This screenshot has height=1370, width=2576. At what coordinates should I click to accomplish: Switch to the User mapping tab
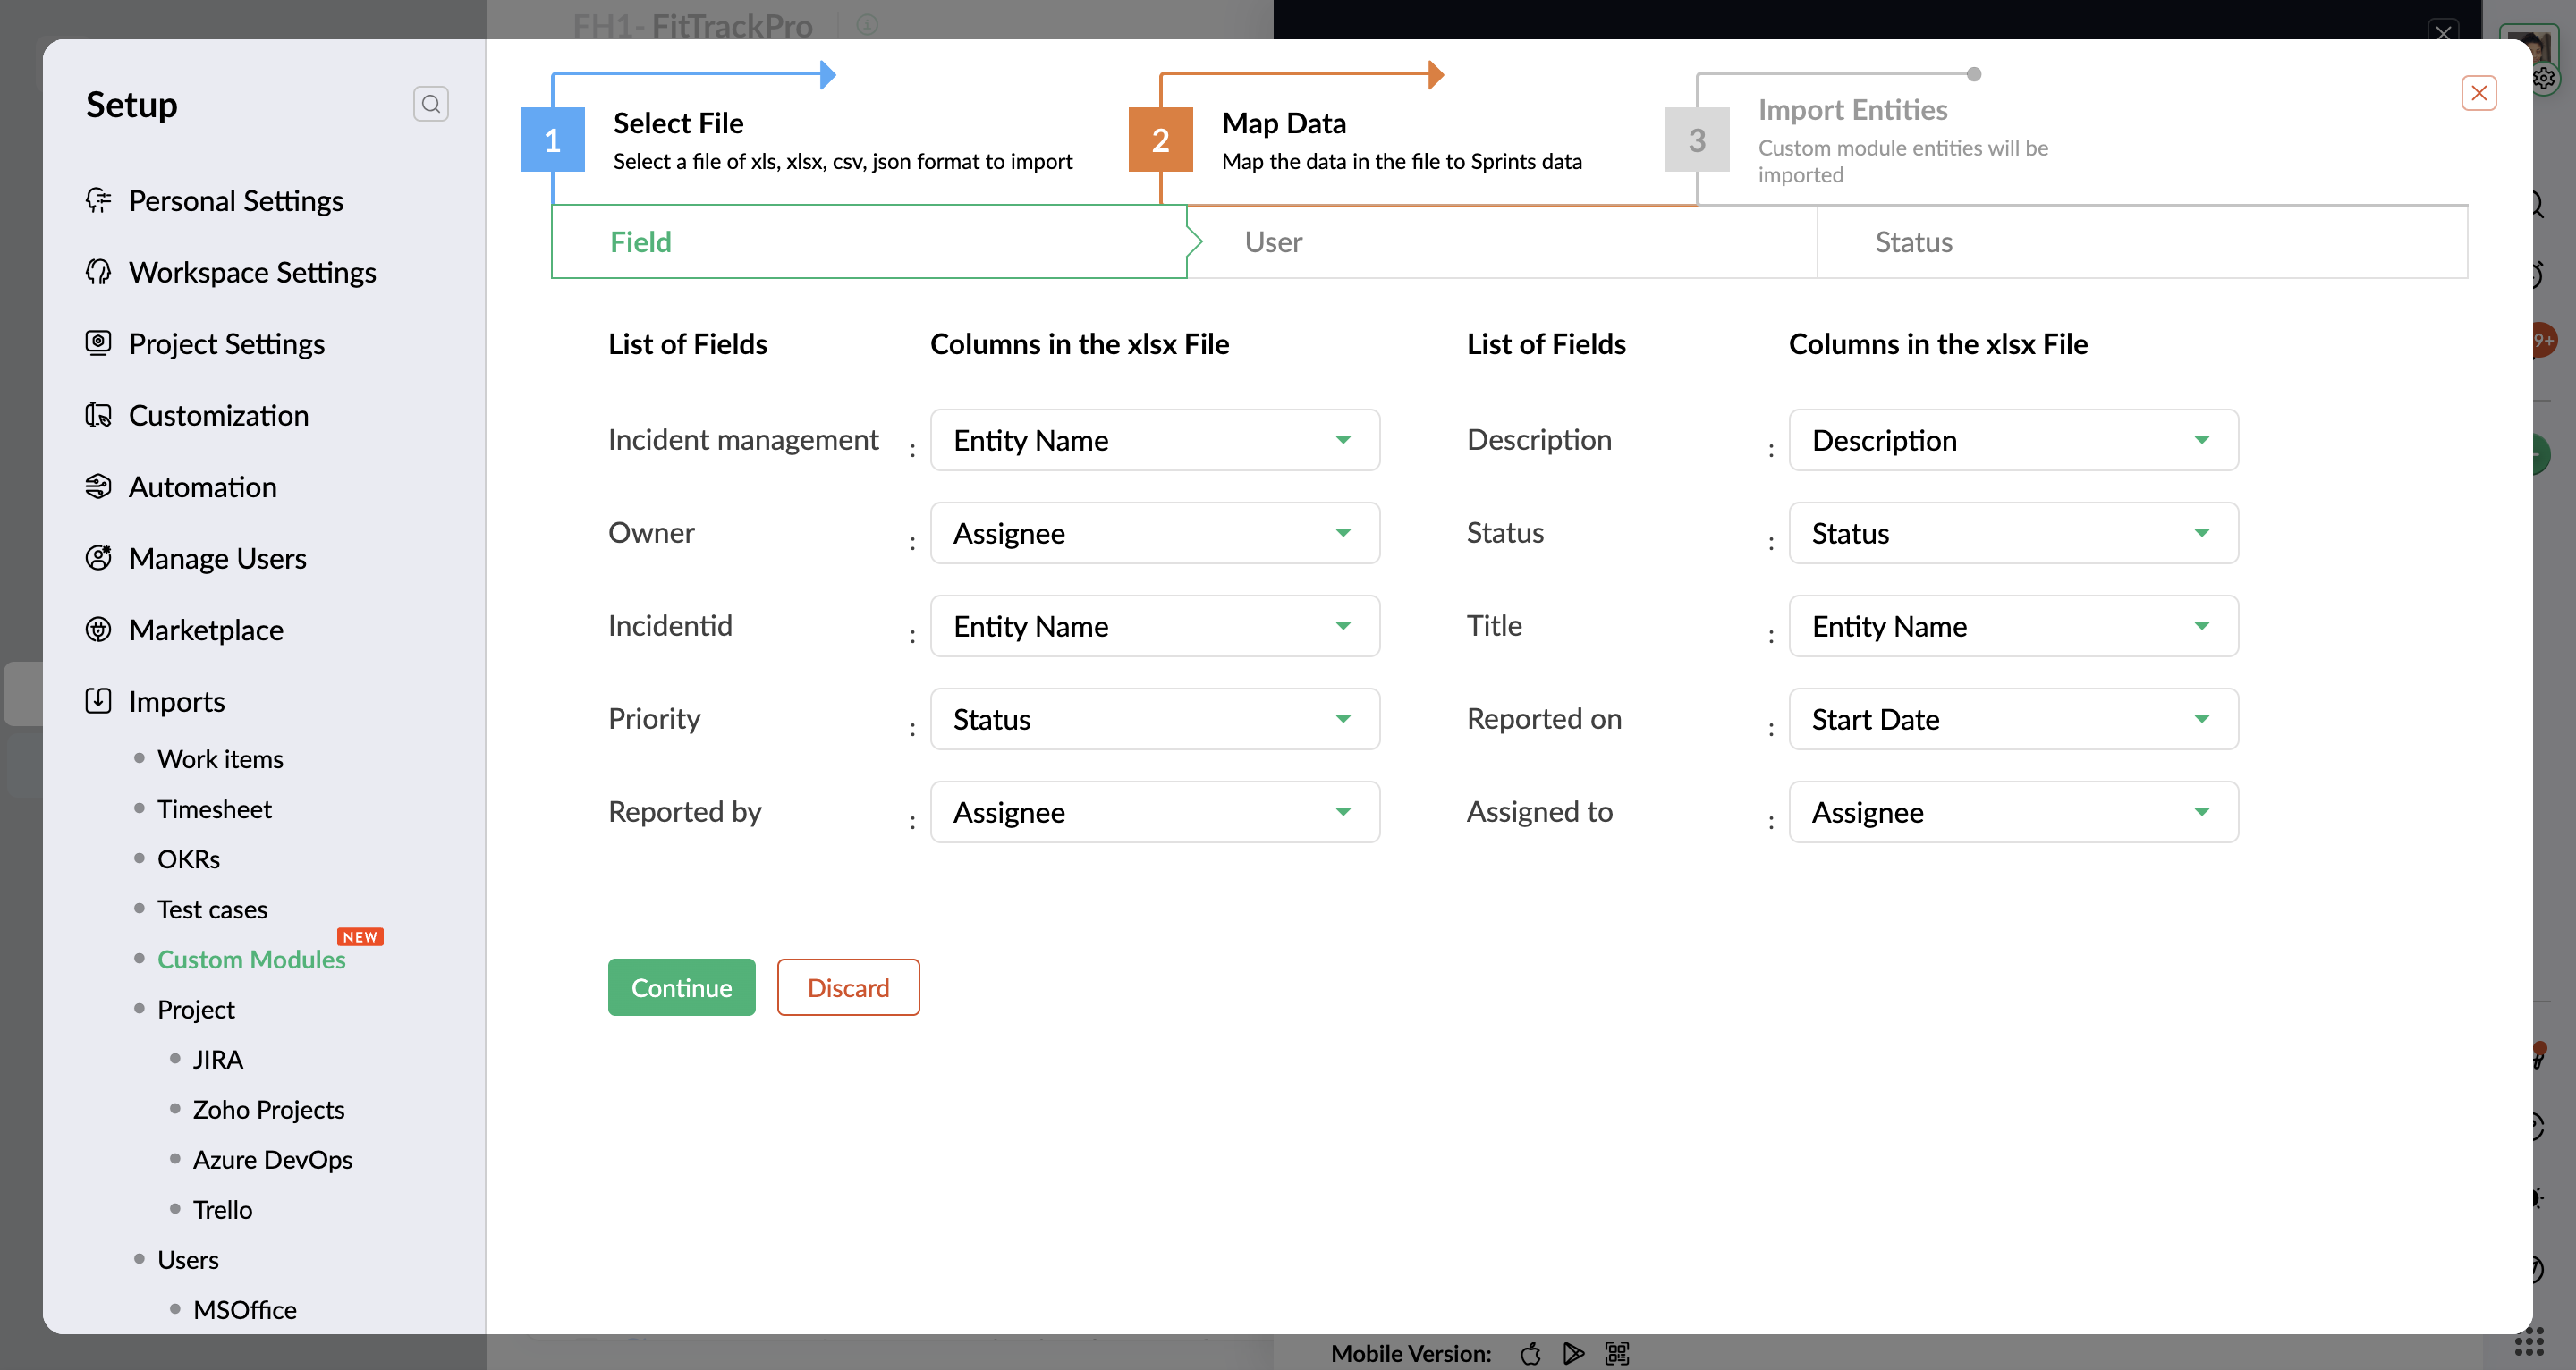pyautogui.click(x=1273, y=242)
